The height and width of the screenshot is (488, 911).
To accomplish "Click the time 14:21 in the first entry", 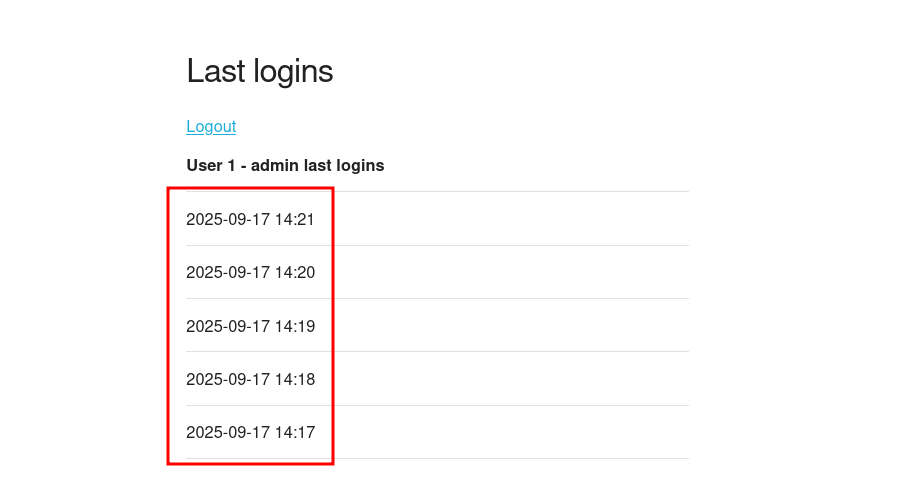I will pos(295,219).
